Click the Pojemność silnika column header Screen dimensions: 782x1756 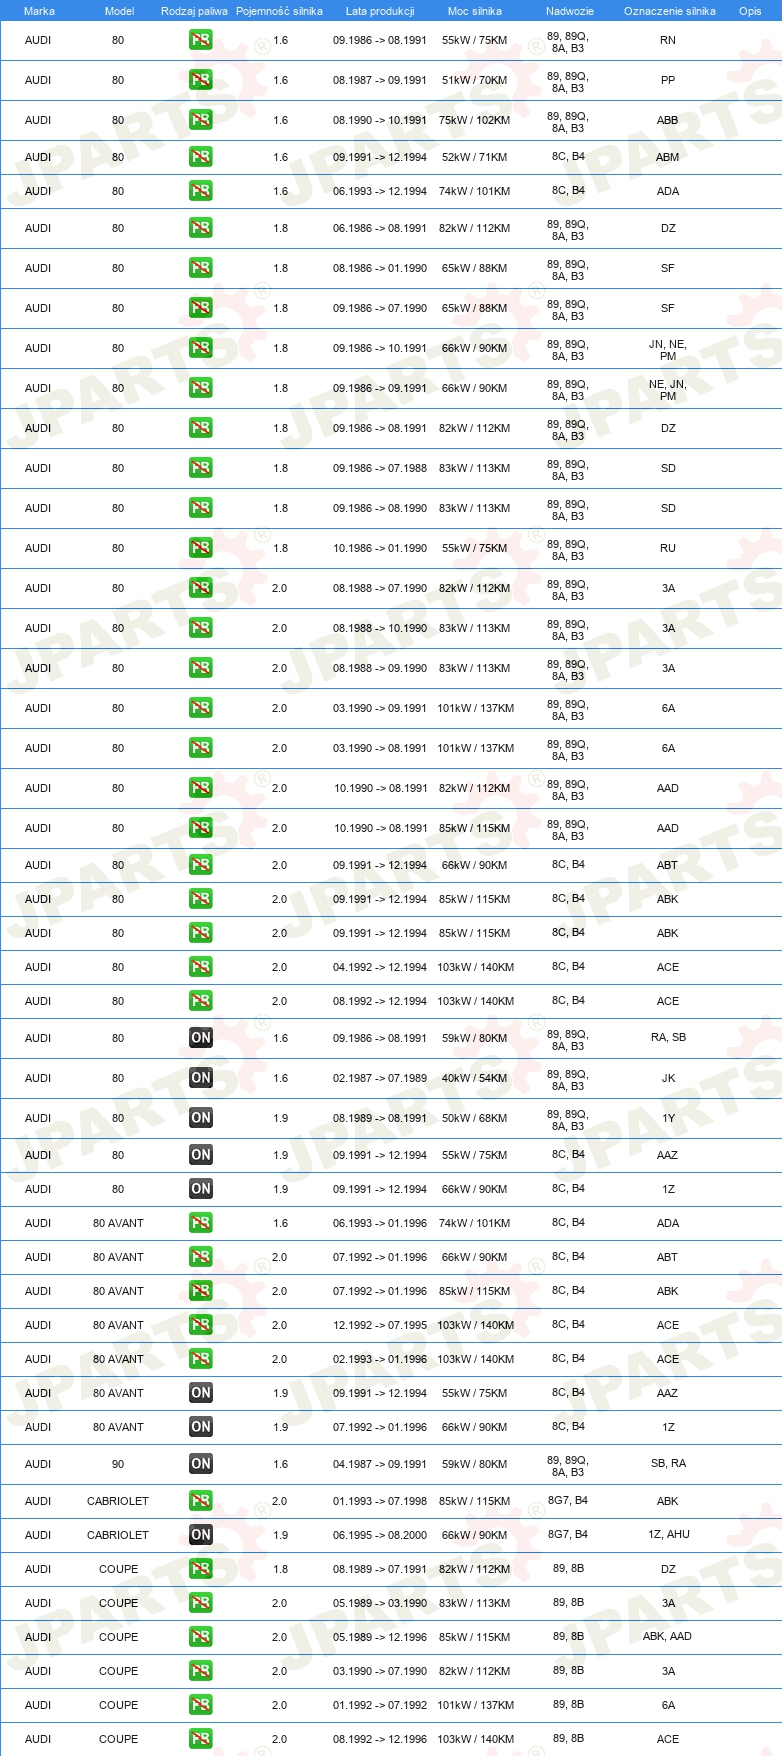279,11
